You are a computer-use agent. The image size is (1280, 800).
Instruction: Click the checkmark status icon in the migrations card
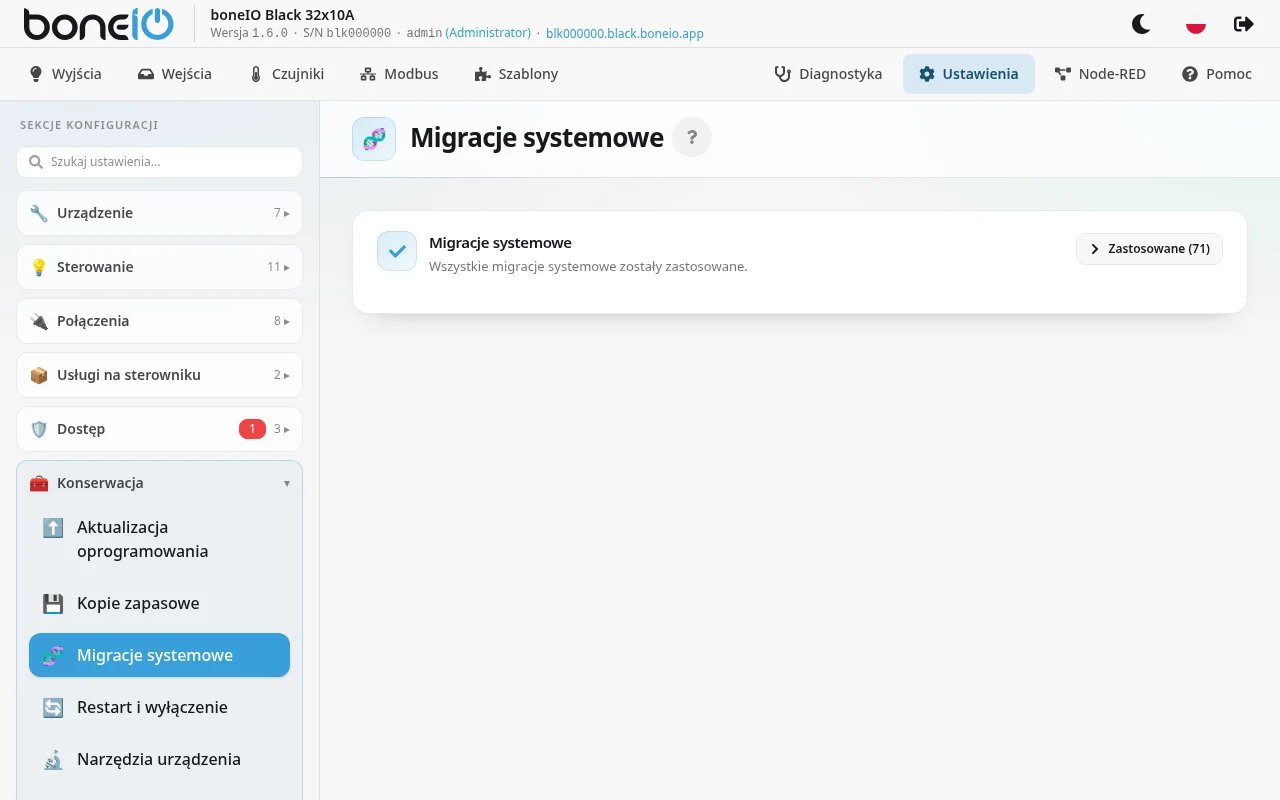[397, 251]
